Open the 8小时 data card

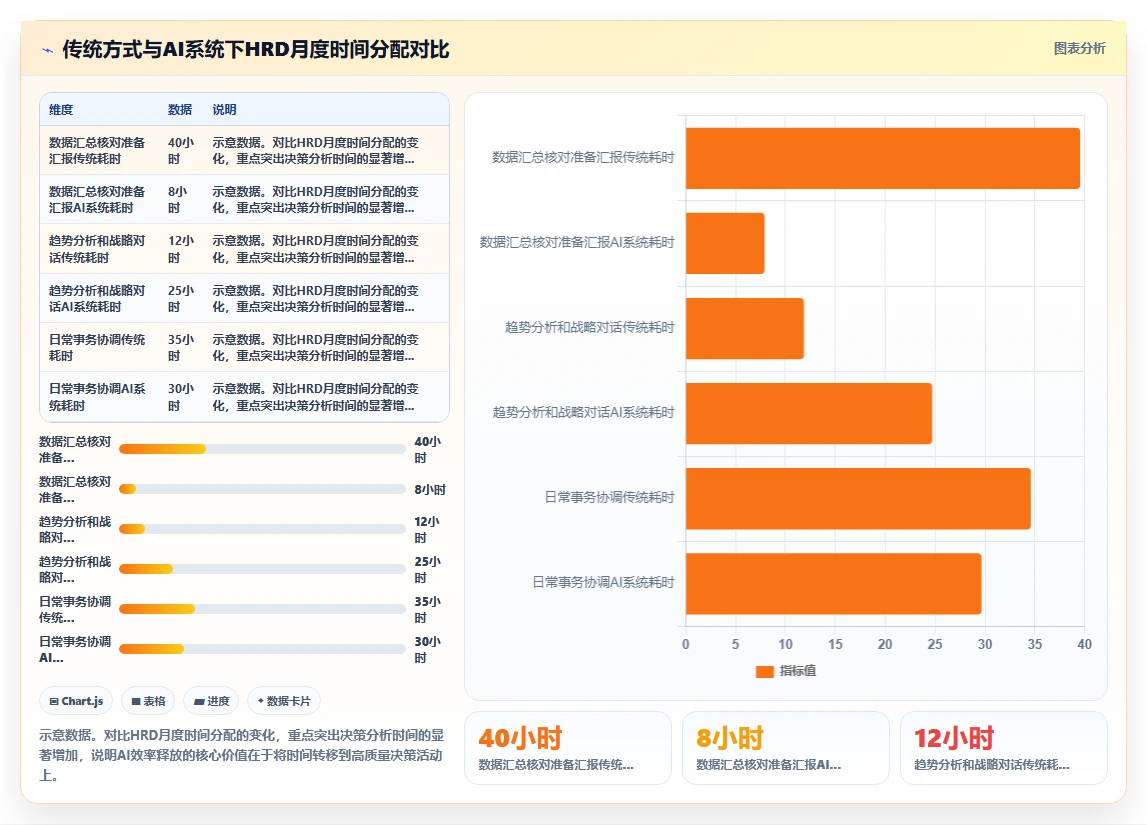tap(786, 748)
